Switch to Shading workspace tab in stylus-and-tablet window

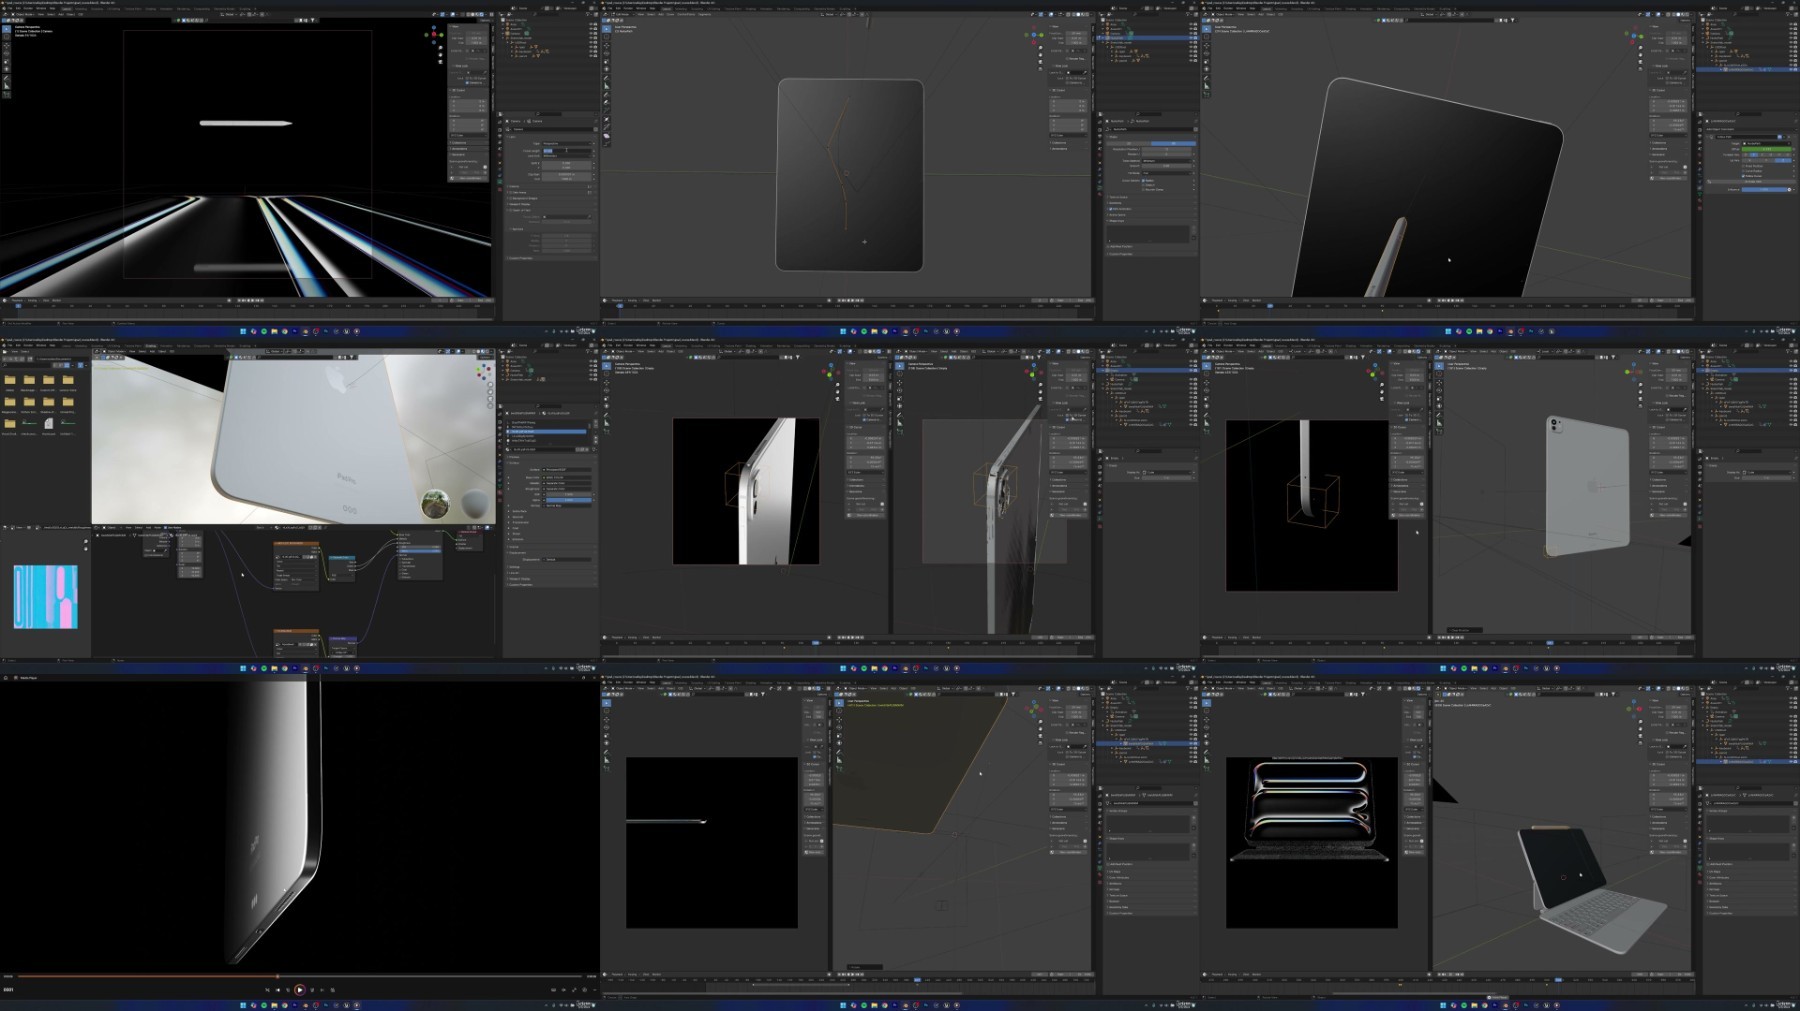point(1351,9)
